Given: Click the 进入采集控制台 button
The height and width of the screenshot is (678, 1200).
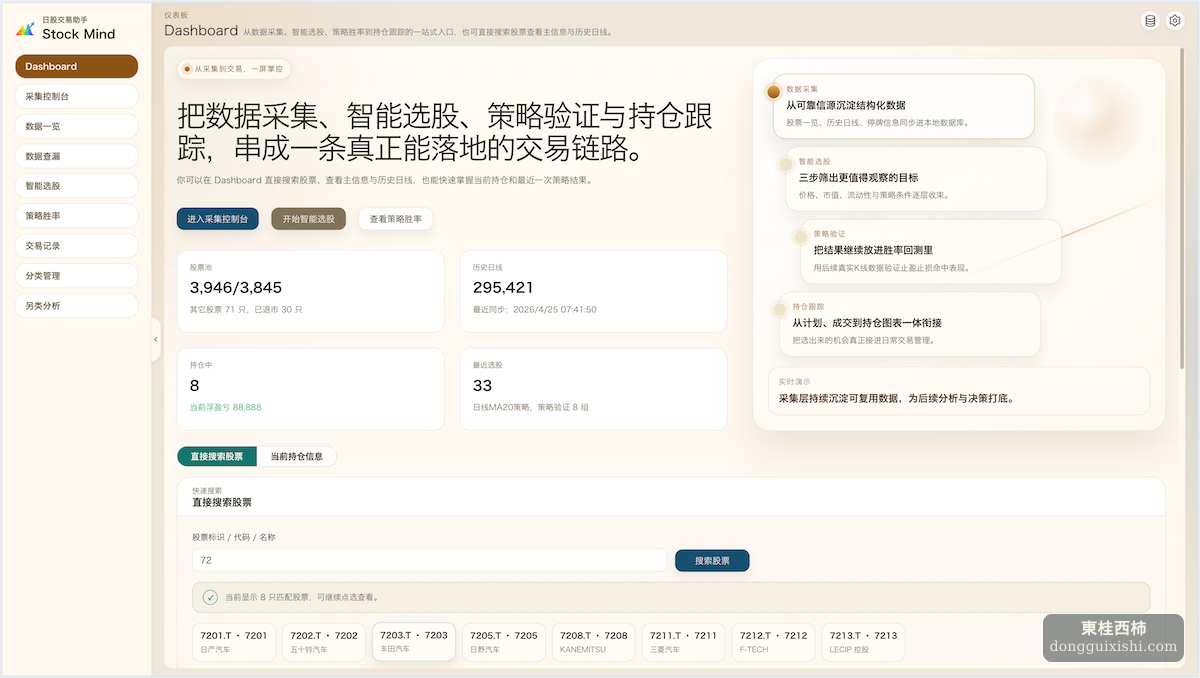Looking at the screenshot, I should [x=218, y=218].
